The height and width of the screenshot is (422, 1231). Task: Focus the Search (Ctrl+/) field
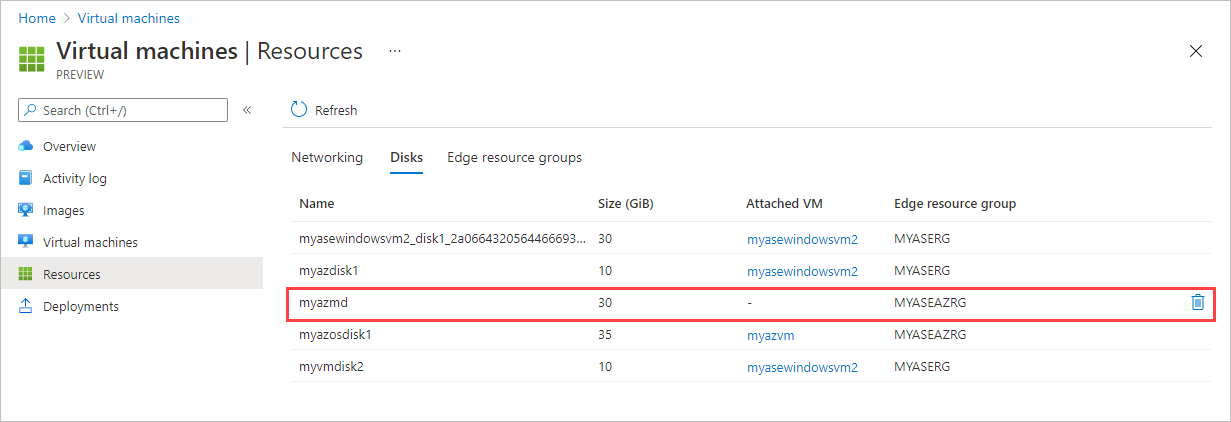pos(123,110)
